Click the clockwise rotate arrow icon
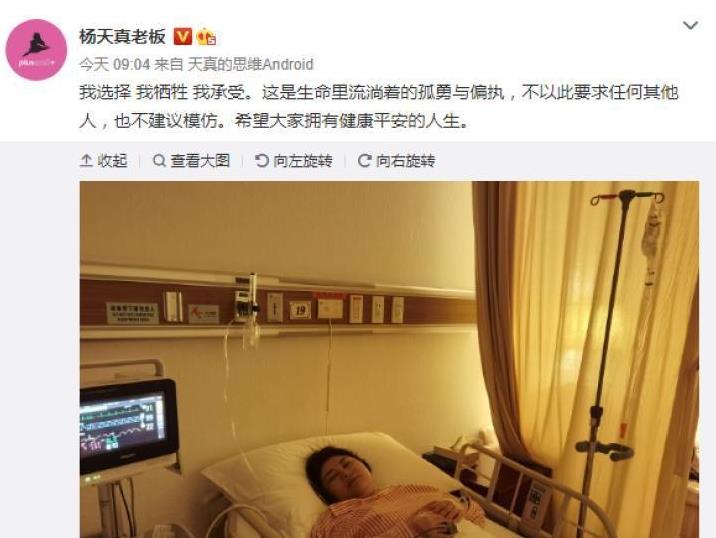The image size is (716, 538). click(x=364, y=161)
